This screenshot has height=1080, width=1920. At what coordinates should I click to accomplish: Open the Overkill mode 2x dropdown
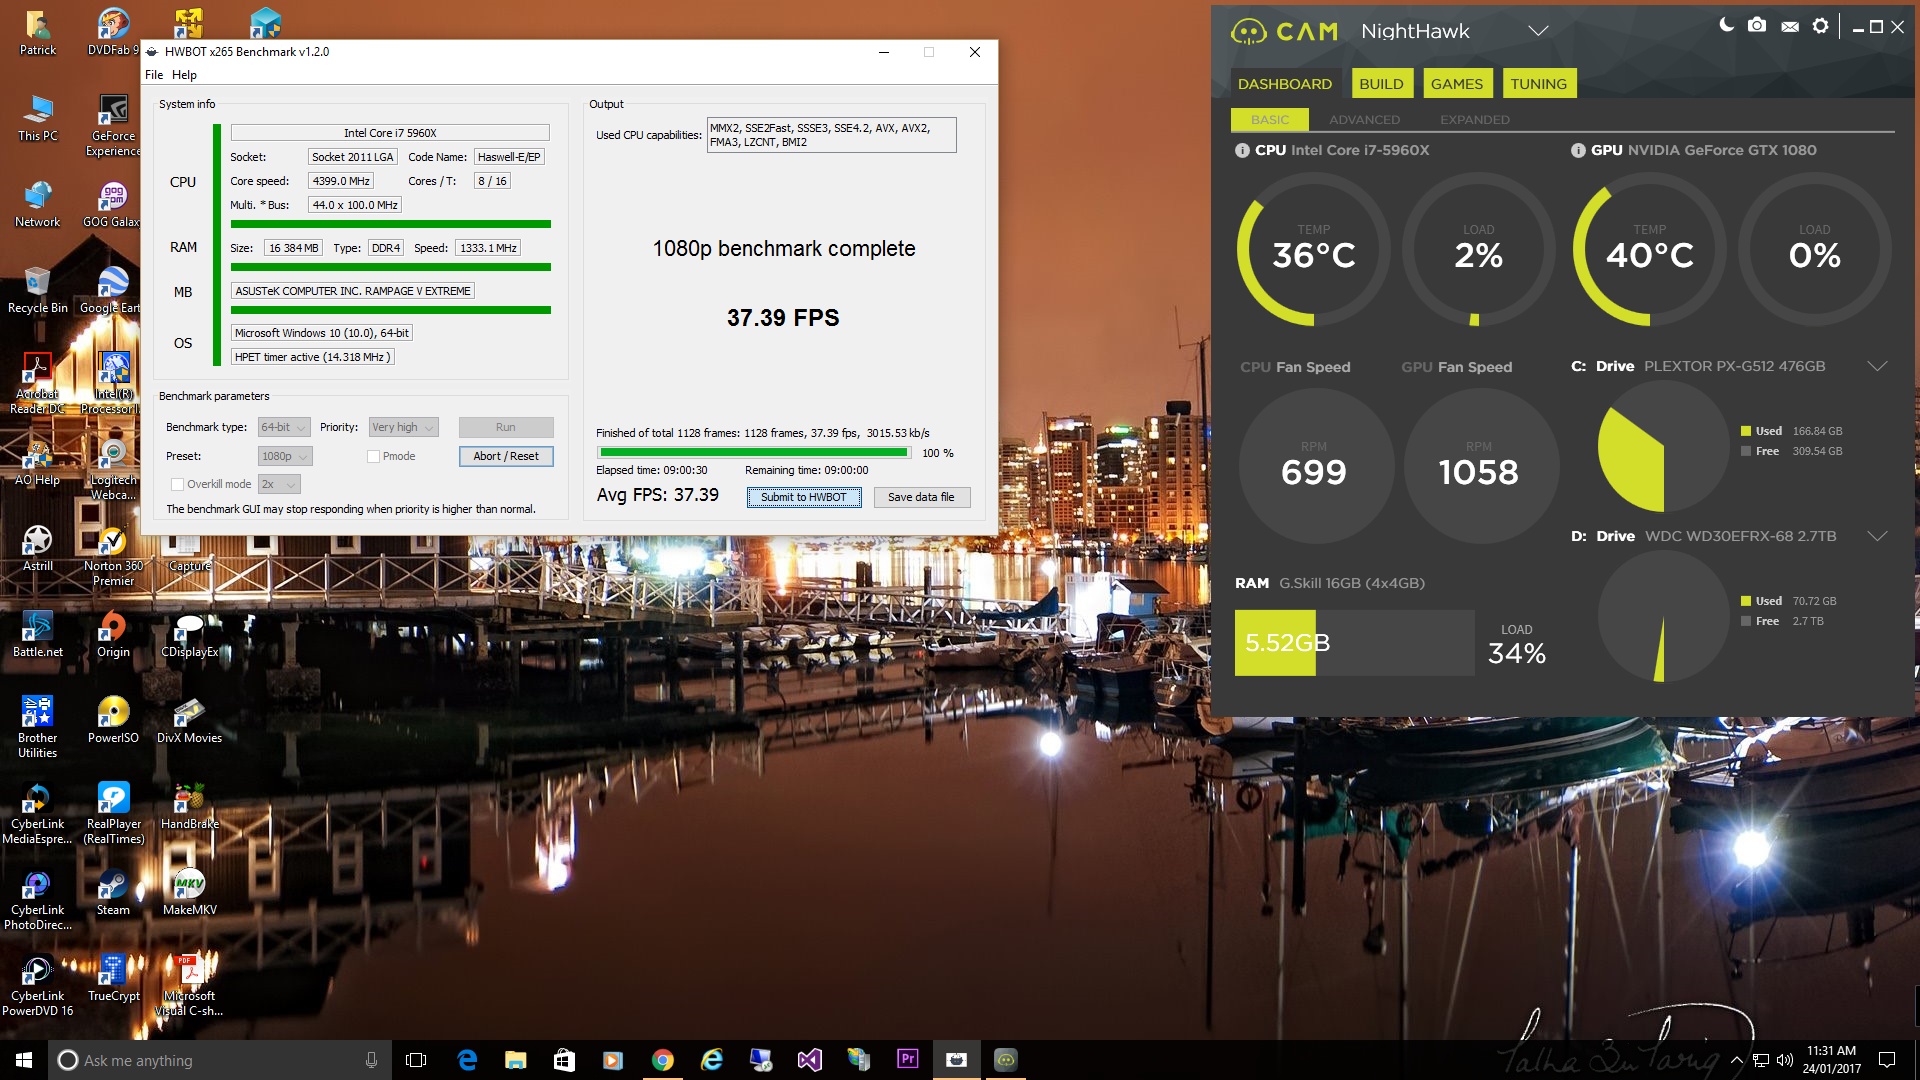click(279, 485)
